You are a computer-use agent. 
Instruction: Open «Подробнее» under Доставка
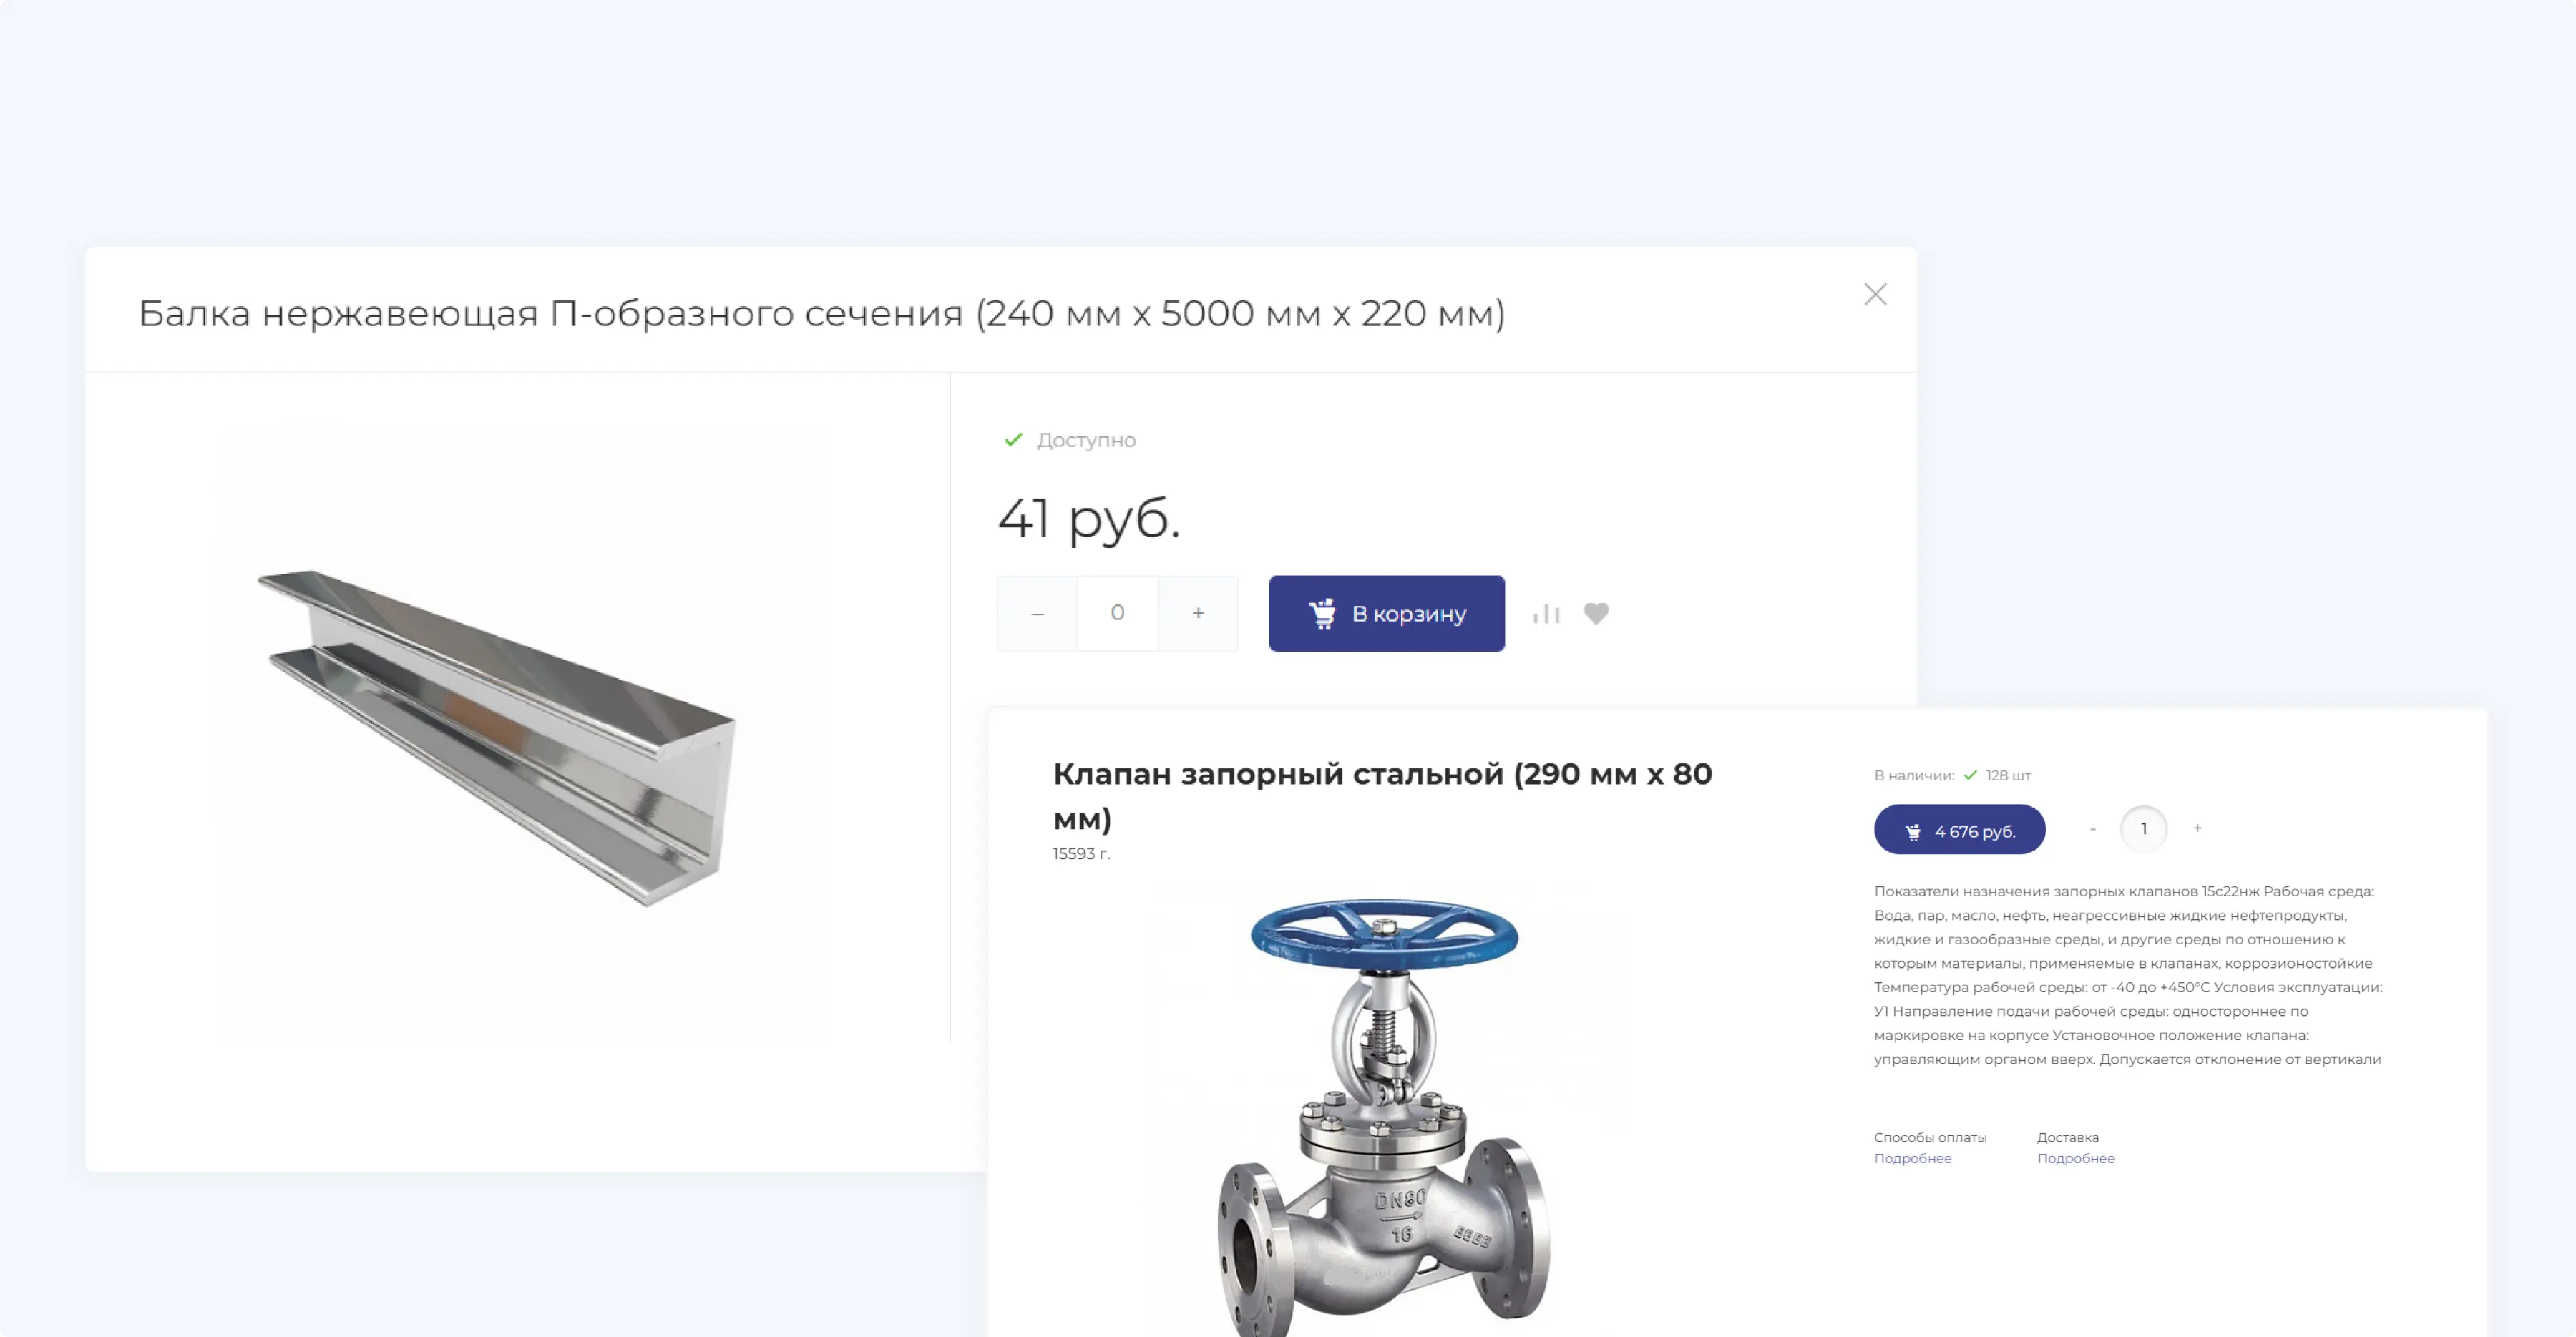(x=2075, y=1158)
